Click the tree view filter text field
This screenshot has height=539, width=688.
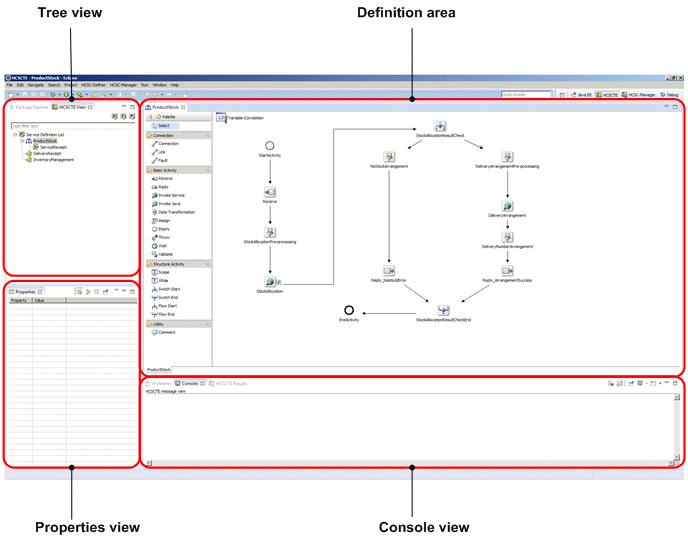coord(73,126)
